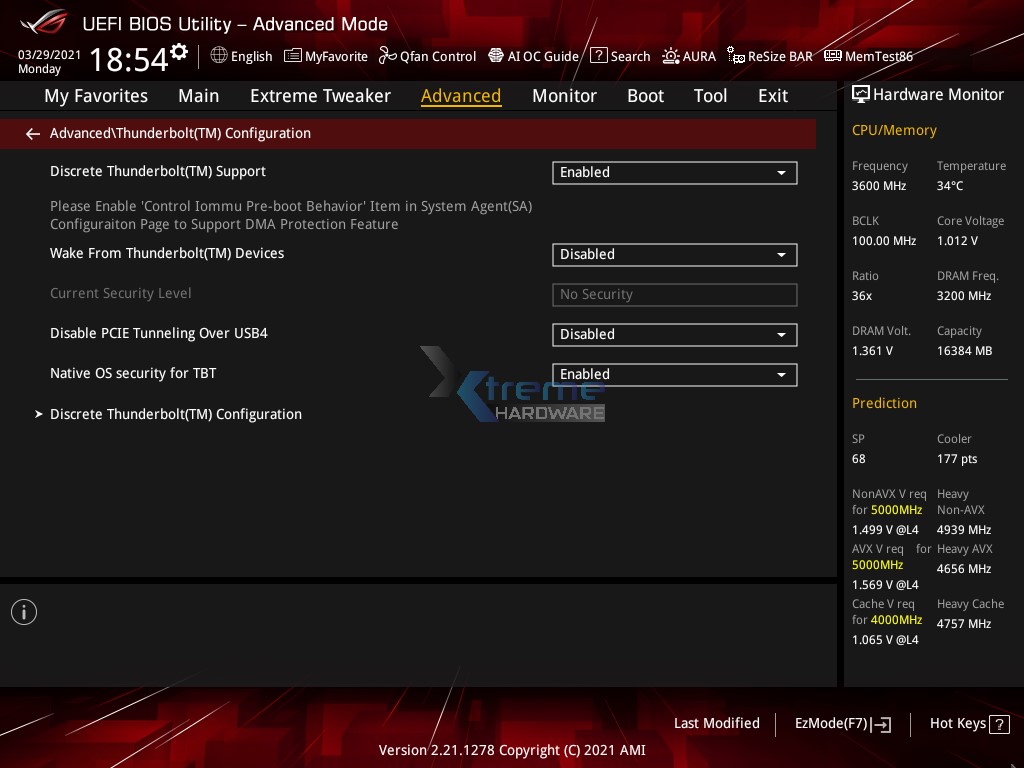Switch to the Extreme Tweaker tab
Viewport: 1024px width, 768px height.
click(320, 96)
